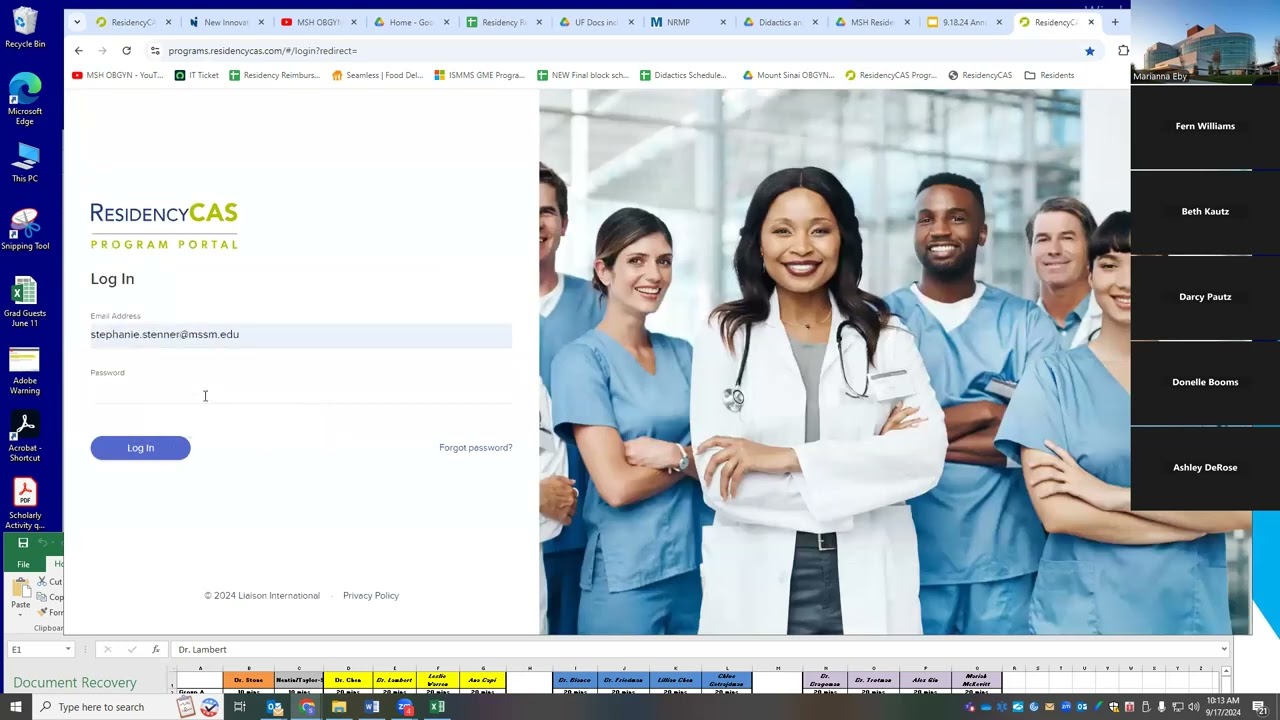1280x720 pixels.
Task: Switch to the UF Docs tab
Action: [x=595, y=22]
